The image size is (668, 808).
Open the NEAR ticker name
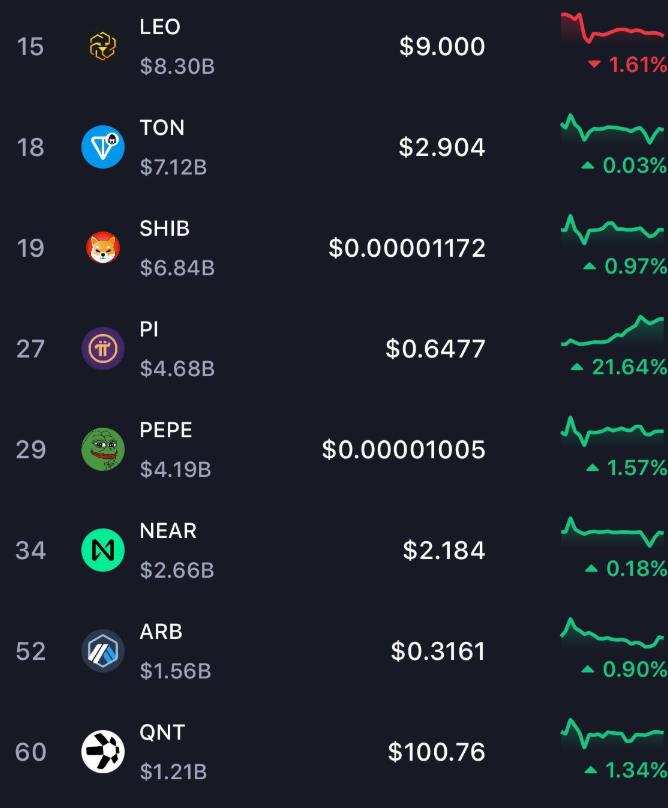[168, 531]
